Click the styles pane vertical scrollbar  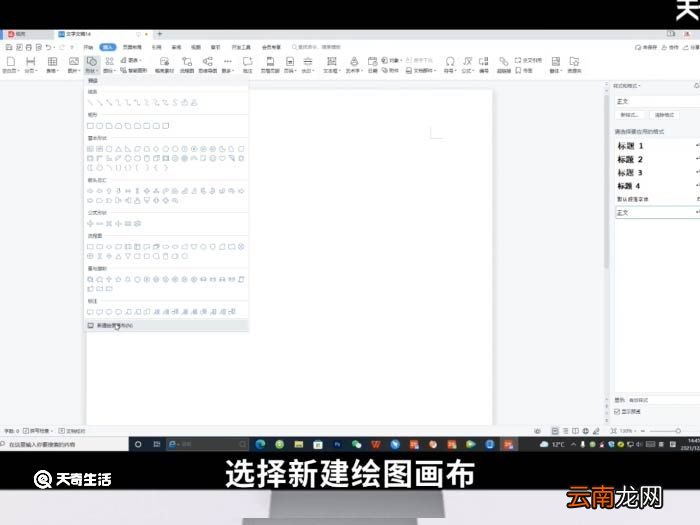pyautogui.click(x=606, y=183)
